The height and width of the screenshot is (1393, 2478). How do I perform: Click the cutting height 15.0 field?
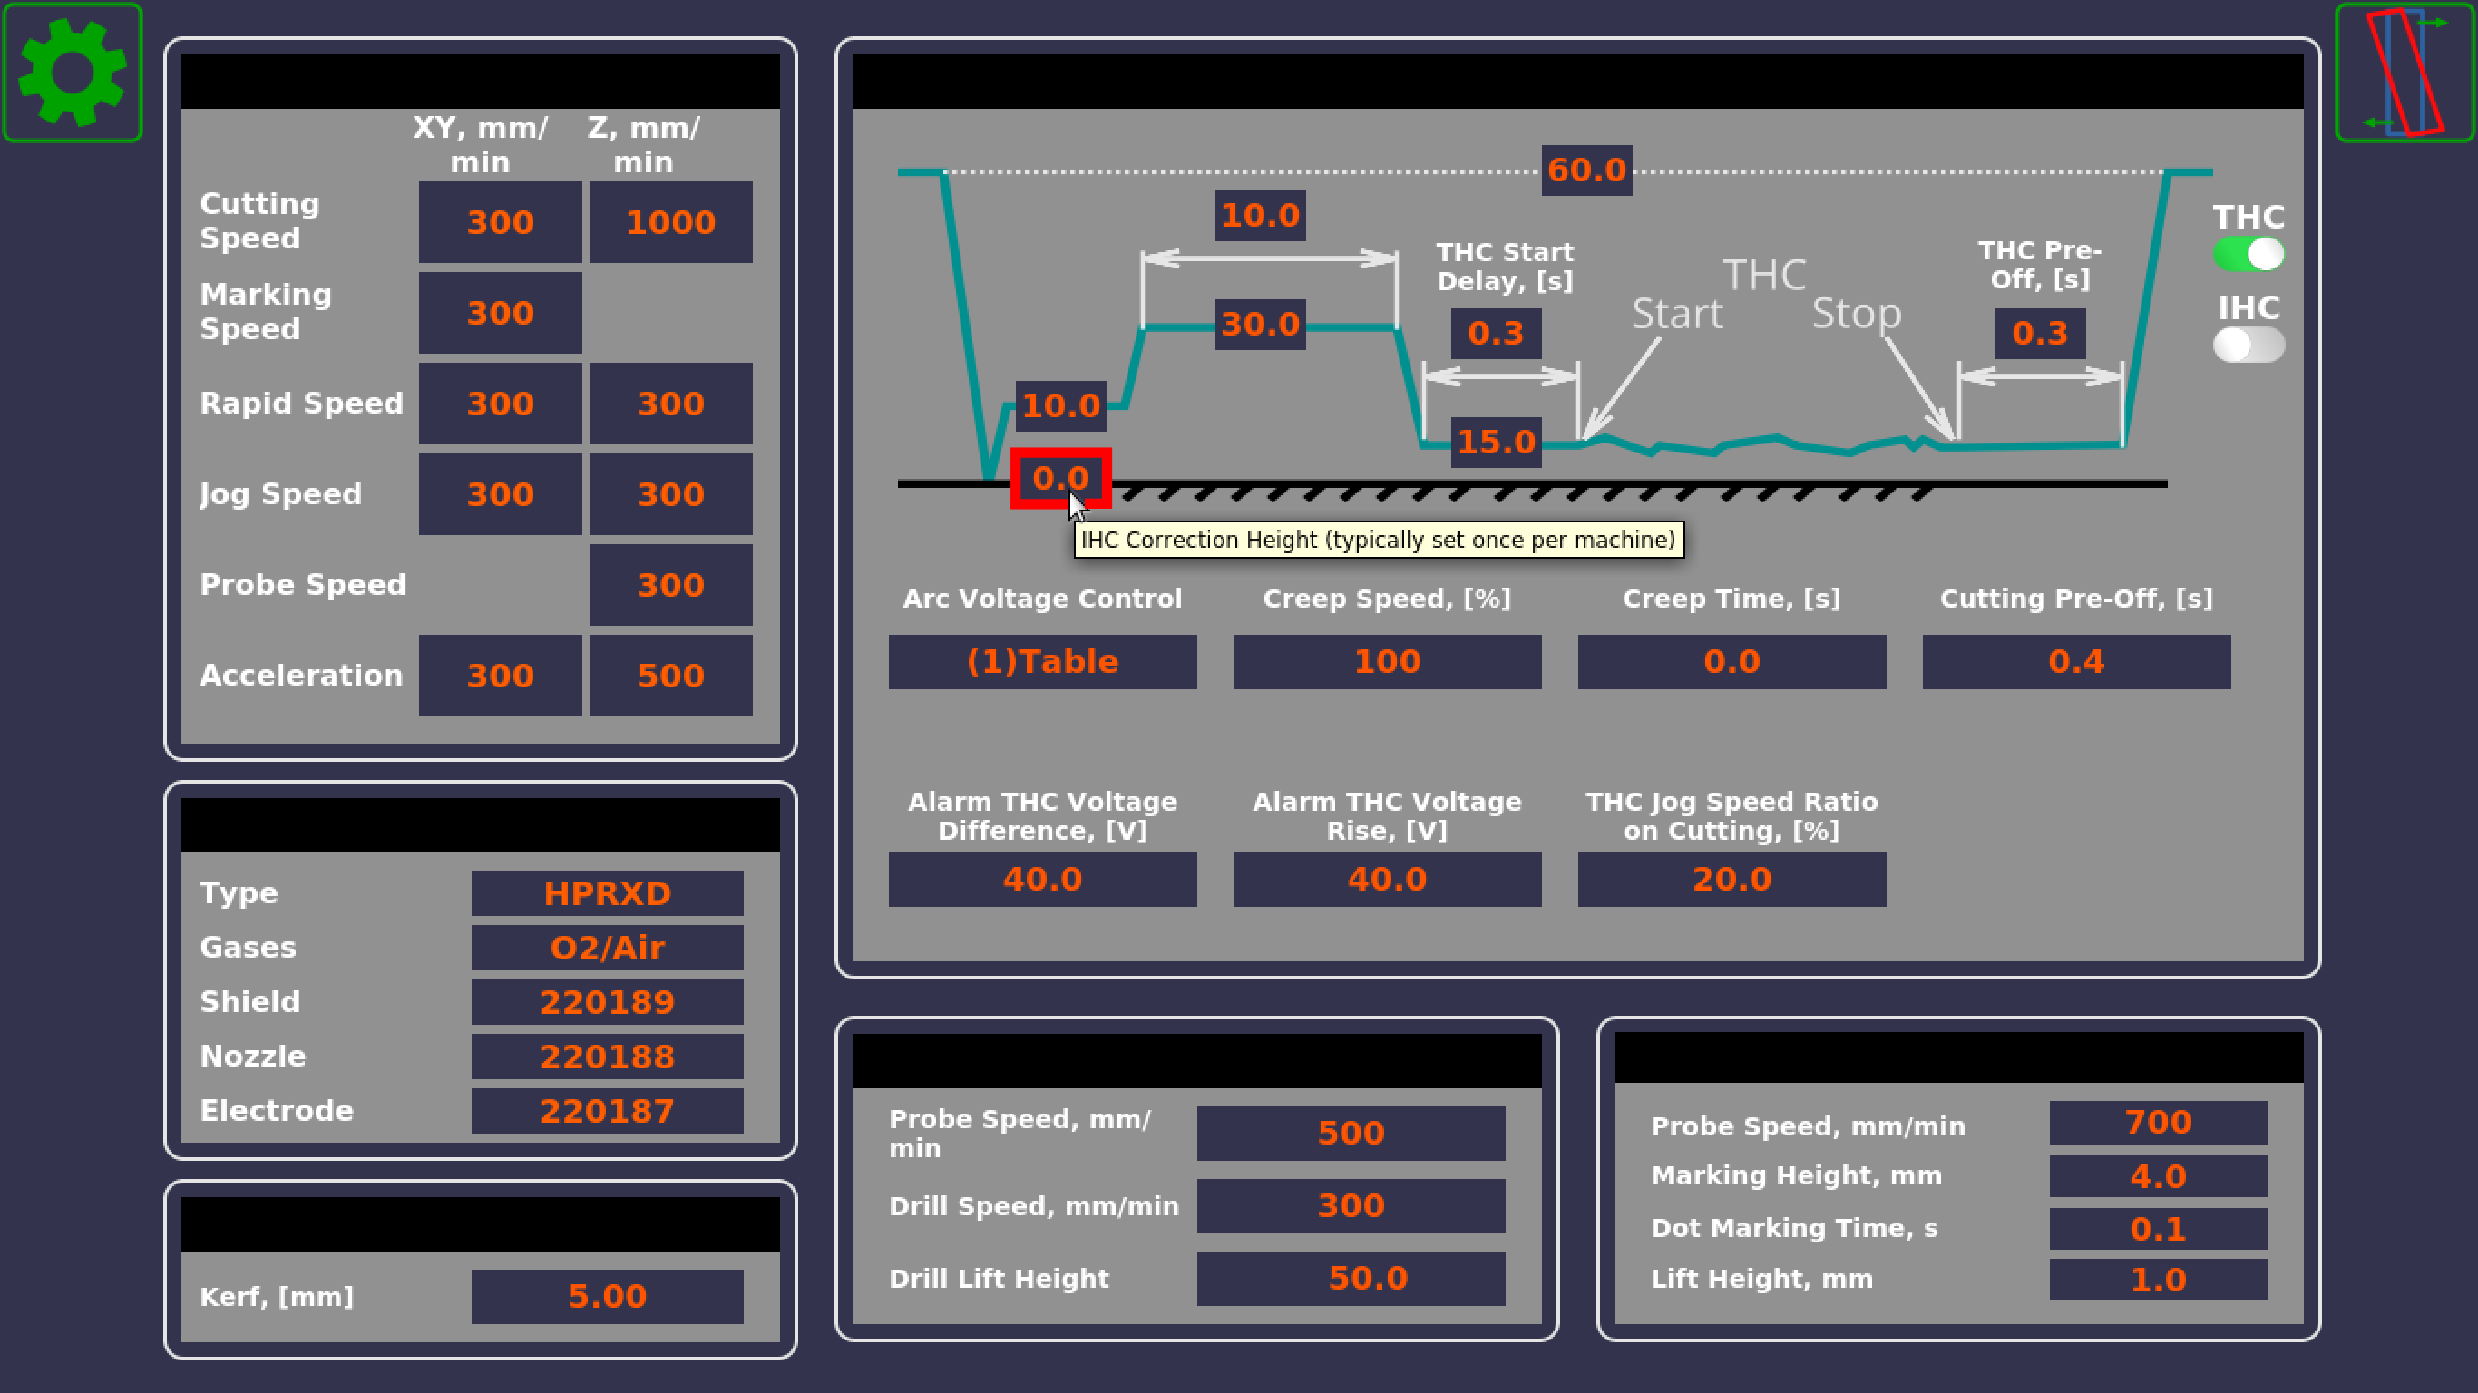[1495, 442]
